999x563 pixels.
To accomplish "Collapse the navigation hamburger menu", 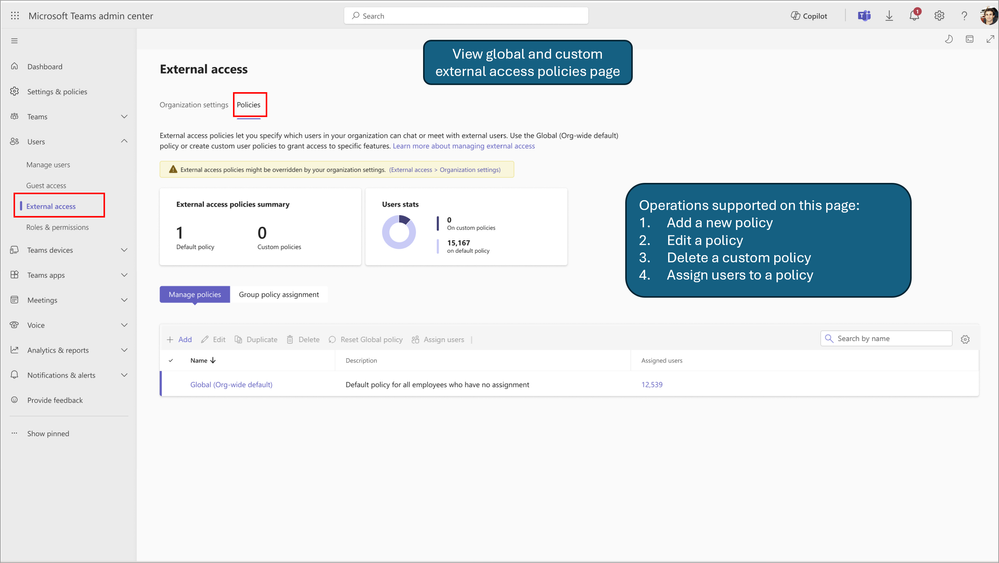I will point(14,41).
